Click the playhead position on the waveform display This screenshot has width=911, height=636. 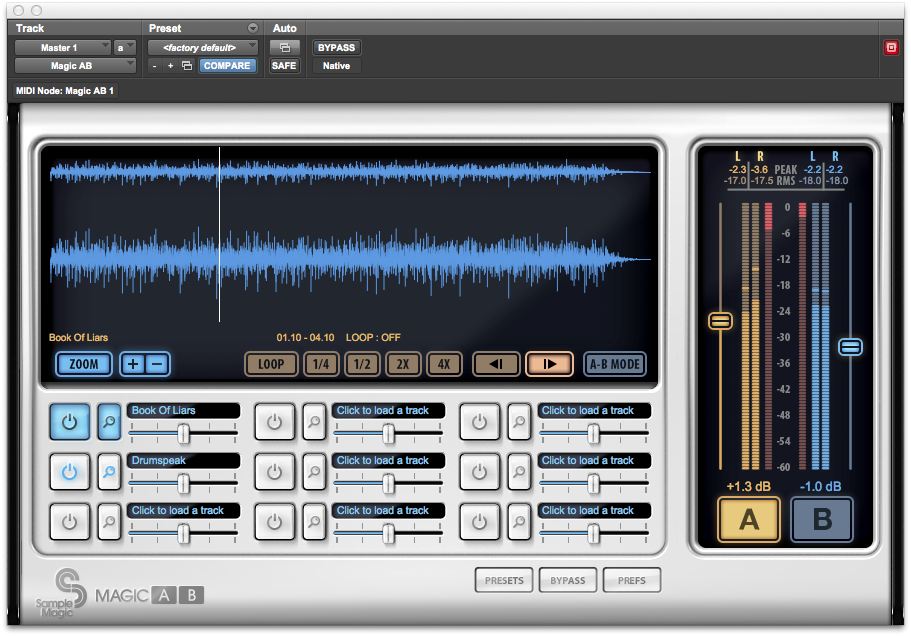click(220, 235)
